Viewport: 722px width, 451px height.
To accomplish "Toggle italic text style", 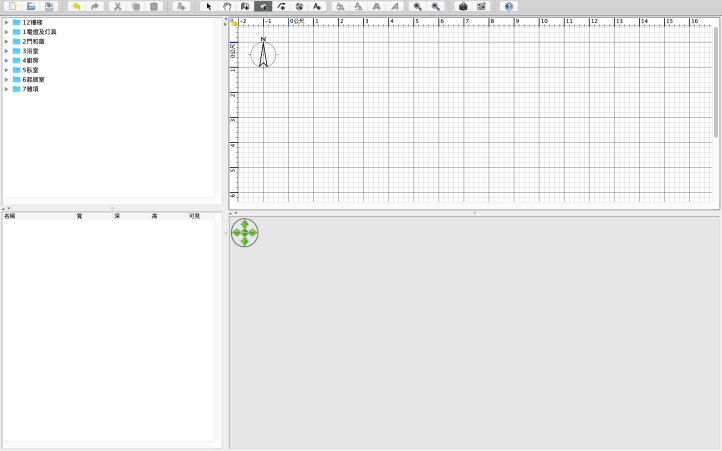I will (394, 6).
